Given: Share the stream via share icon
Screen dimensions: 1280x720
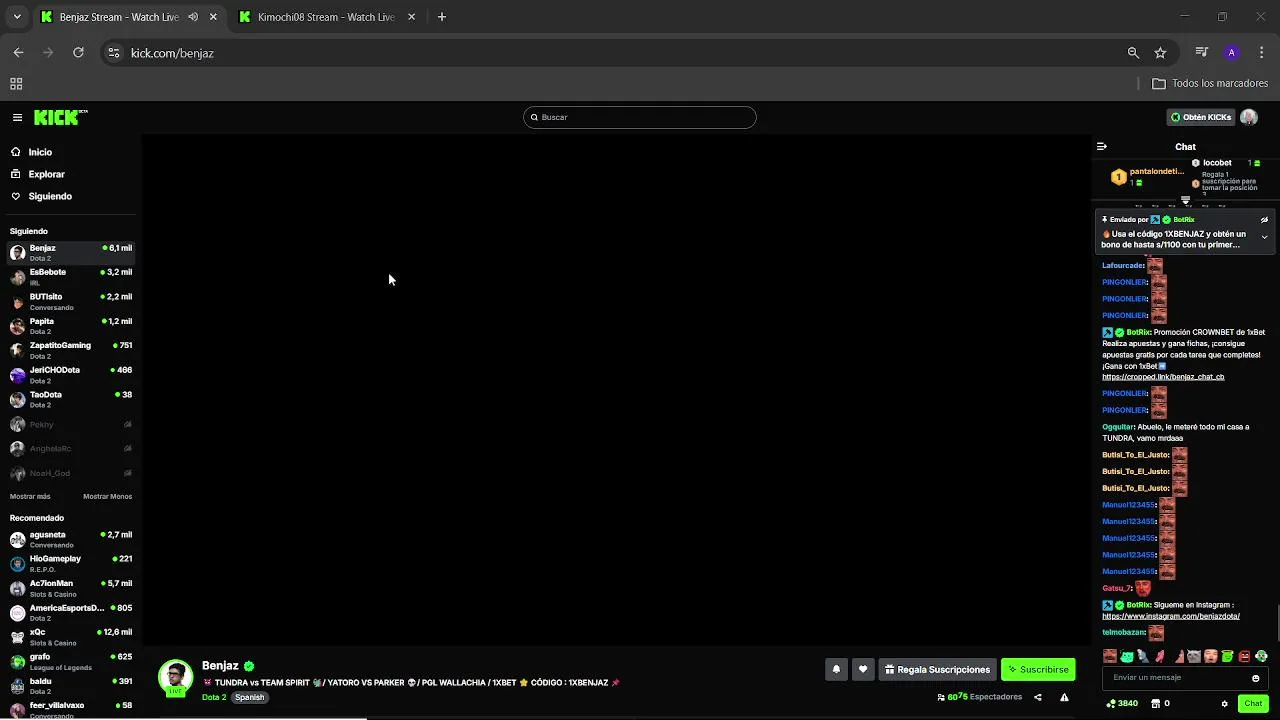Looking at the screenshot, I should [x=1037, y=697].
